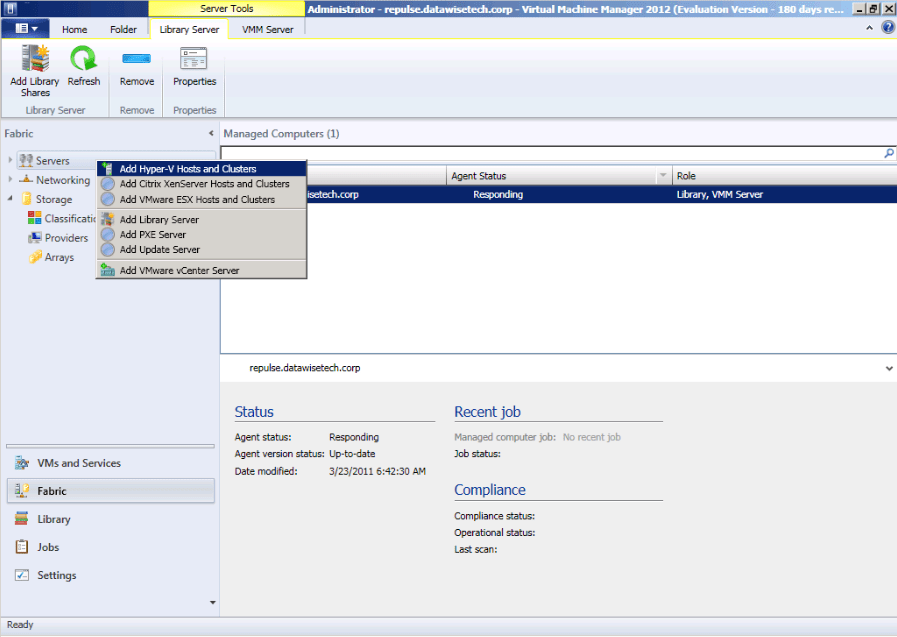
Task: Click the Jobs clipboard icon
Action: [22, 547]
